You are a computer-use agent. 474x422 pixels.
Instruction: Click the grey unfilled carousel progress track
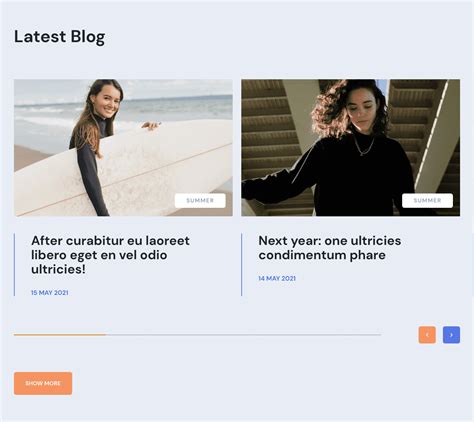(244, 334)
